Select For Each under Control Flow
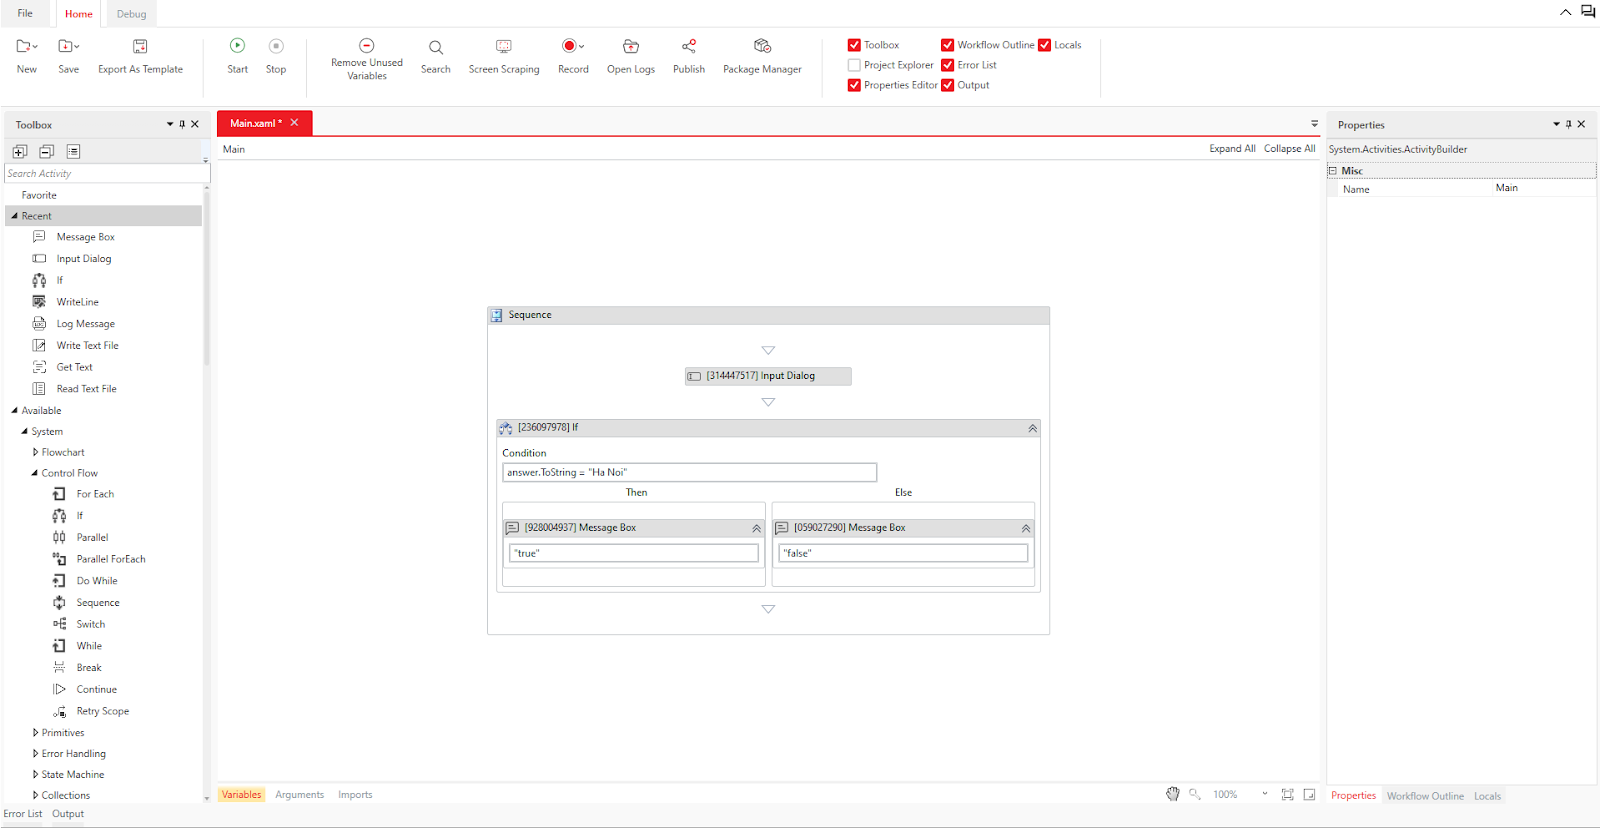Image resolution: width=1600 pixels, height=828 pixels. click(x=95, y=494)
